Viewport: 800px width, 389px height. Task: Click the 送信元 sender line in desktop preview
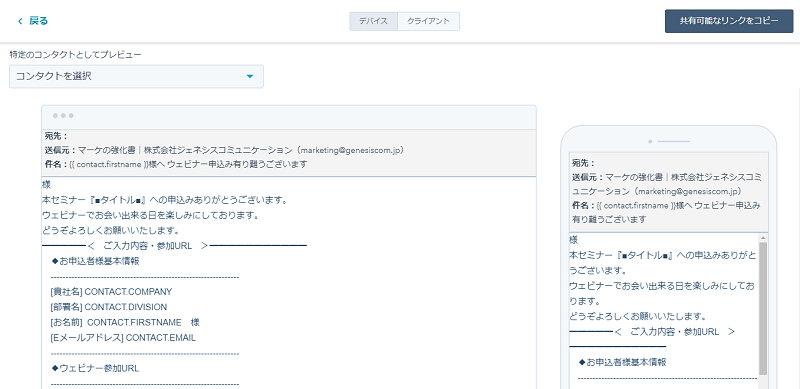click(x=224, y=150)
